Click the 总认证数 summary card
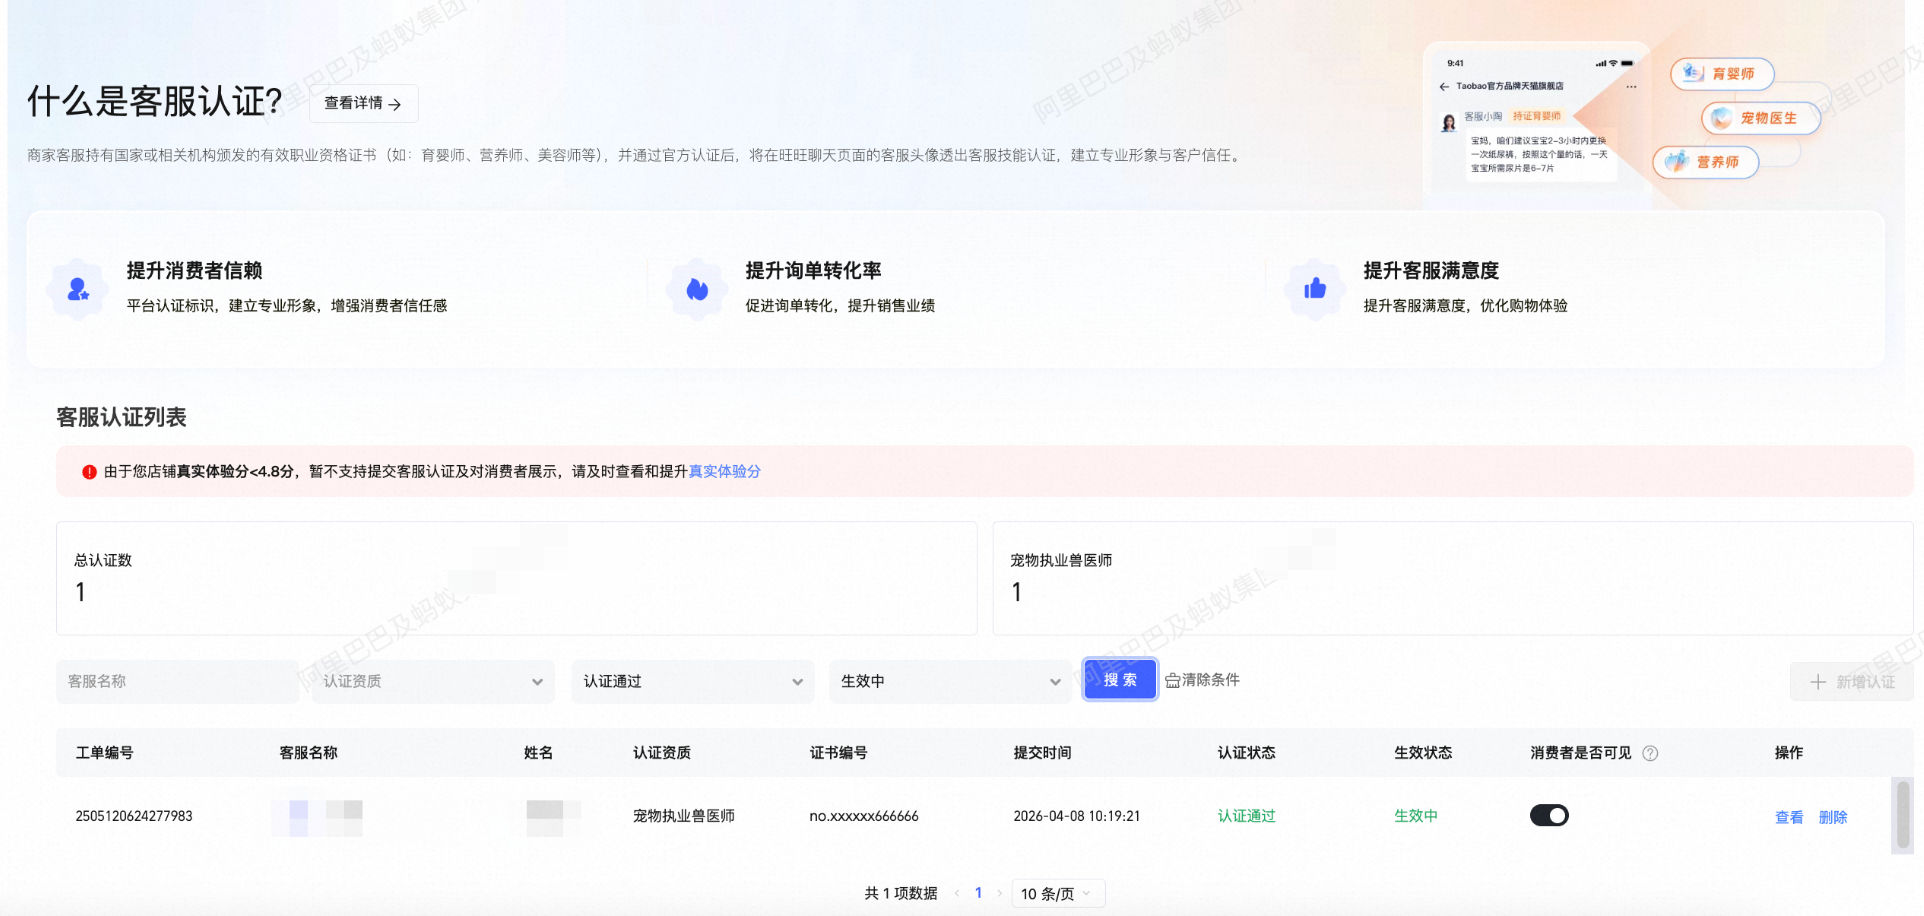1924x916 pixels. click(517, 578)
